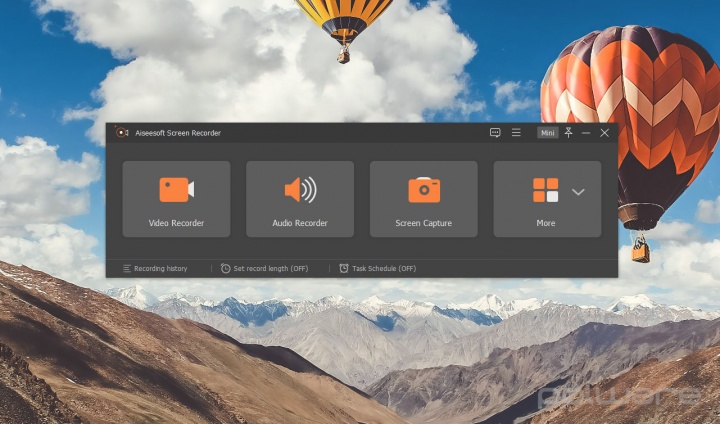720x424 pixels.
Task: Select the More label text
Action: coord(545,223)
